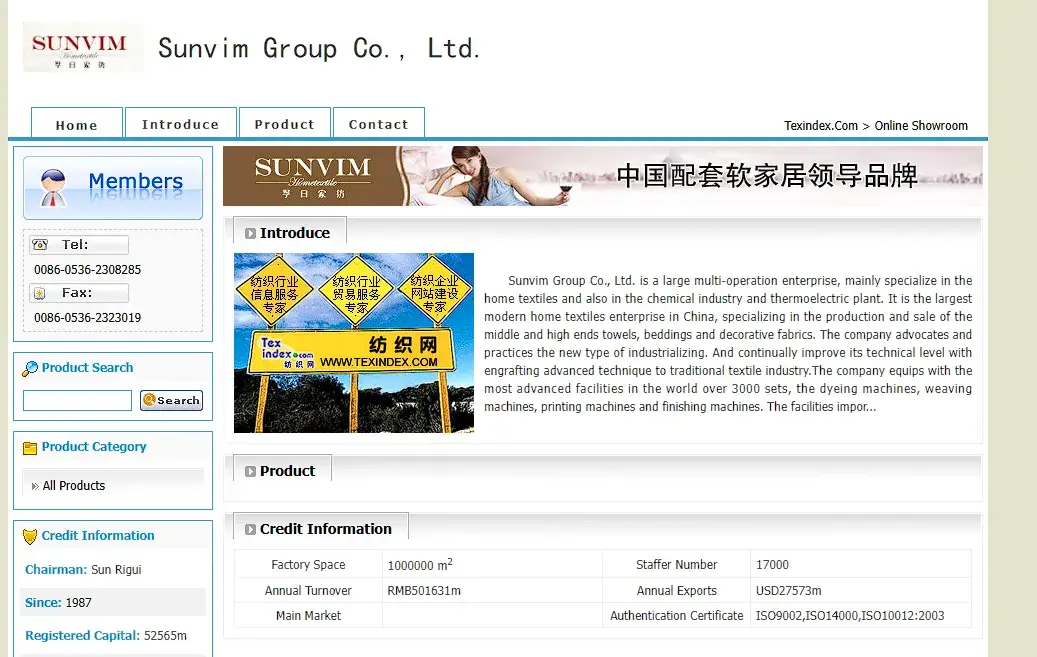Click the arrow icon beside Credit Information heading
1037x657 pixels.
(250, 529)
